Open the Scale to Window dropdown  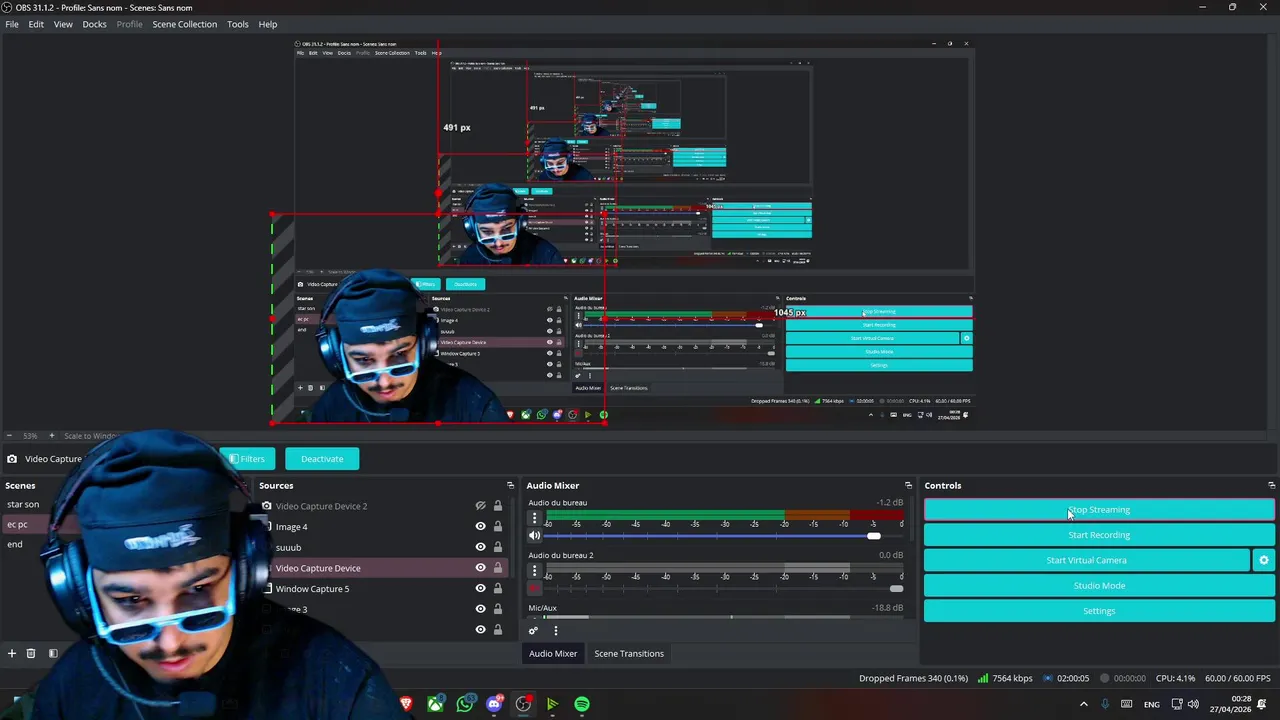[91, 436]
